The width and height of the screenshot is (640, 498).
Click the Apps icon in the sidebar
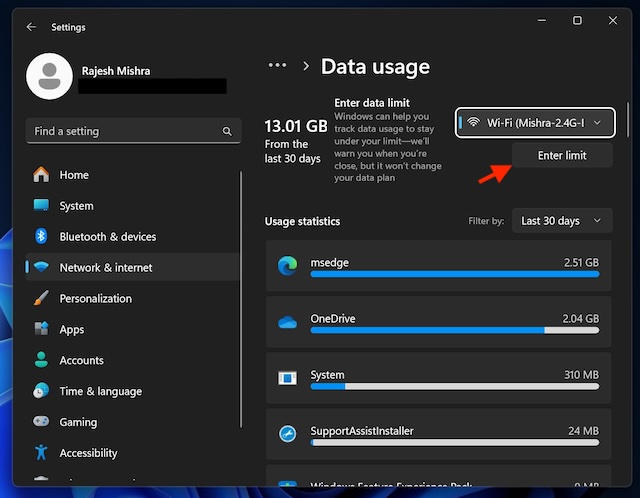click(x=41, y=329)
